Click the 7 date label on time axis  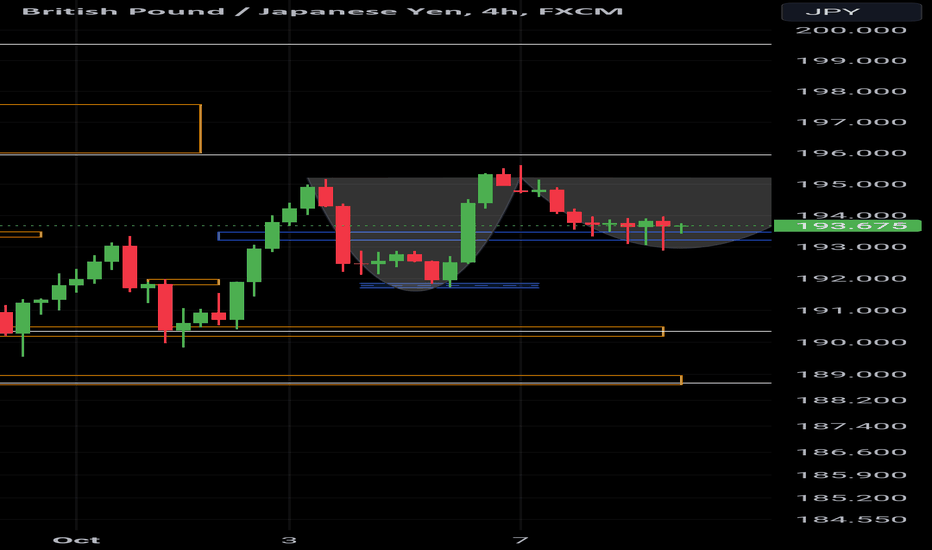click(521, 540)
